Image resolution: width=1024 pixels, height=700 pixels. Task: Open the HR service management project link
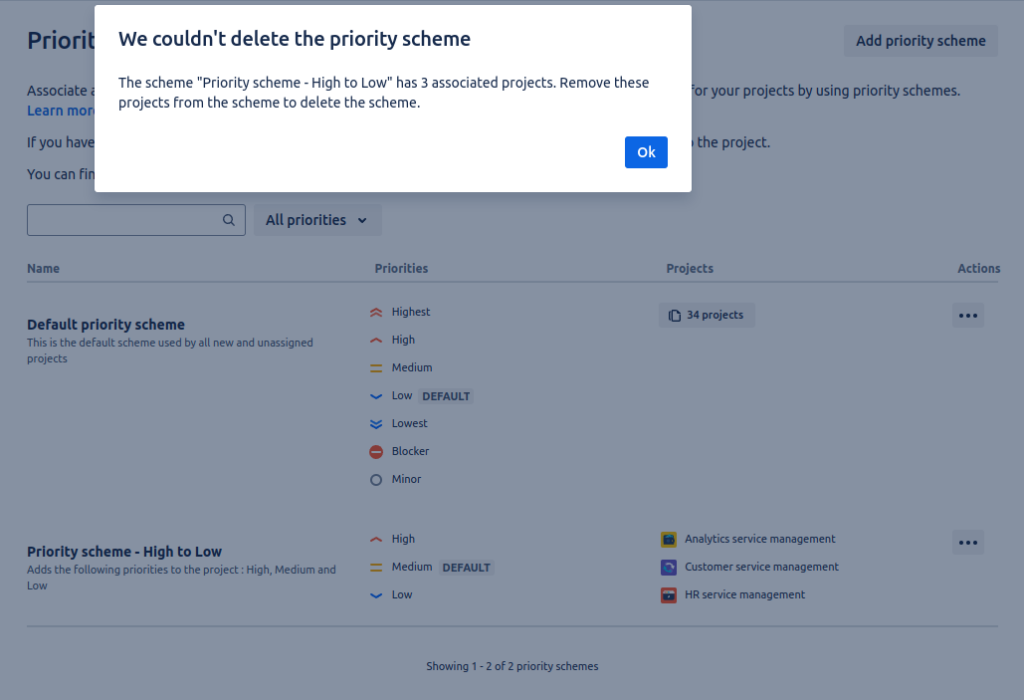[744, 595]
